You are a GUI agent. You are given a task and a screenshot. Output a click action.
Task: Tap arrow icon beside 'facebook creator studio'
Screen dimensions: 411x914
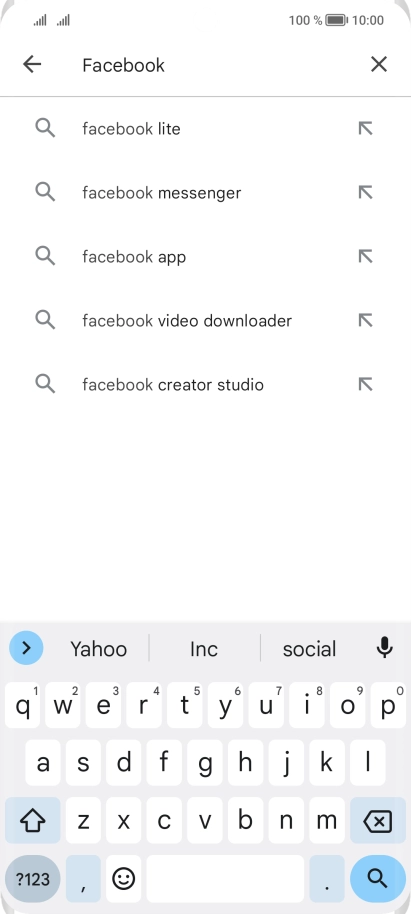(x=365, y=384)
